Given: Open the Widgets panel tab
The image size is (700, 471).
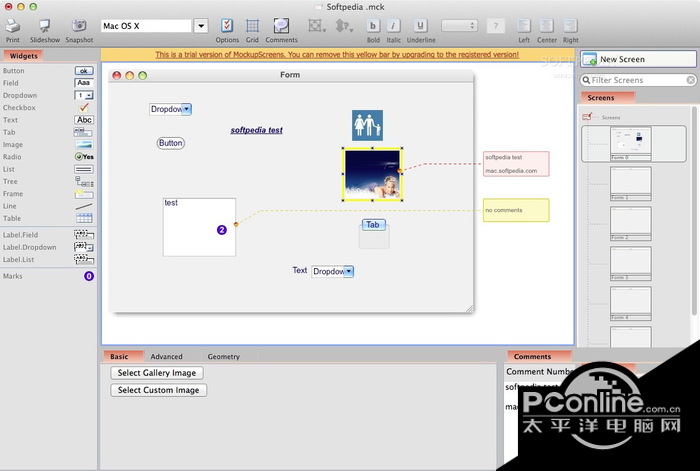Looking at the screenshot, I should (23, 56).
